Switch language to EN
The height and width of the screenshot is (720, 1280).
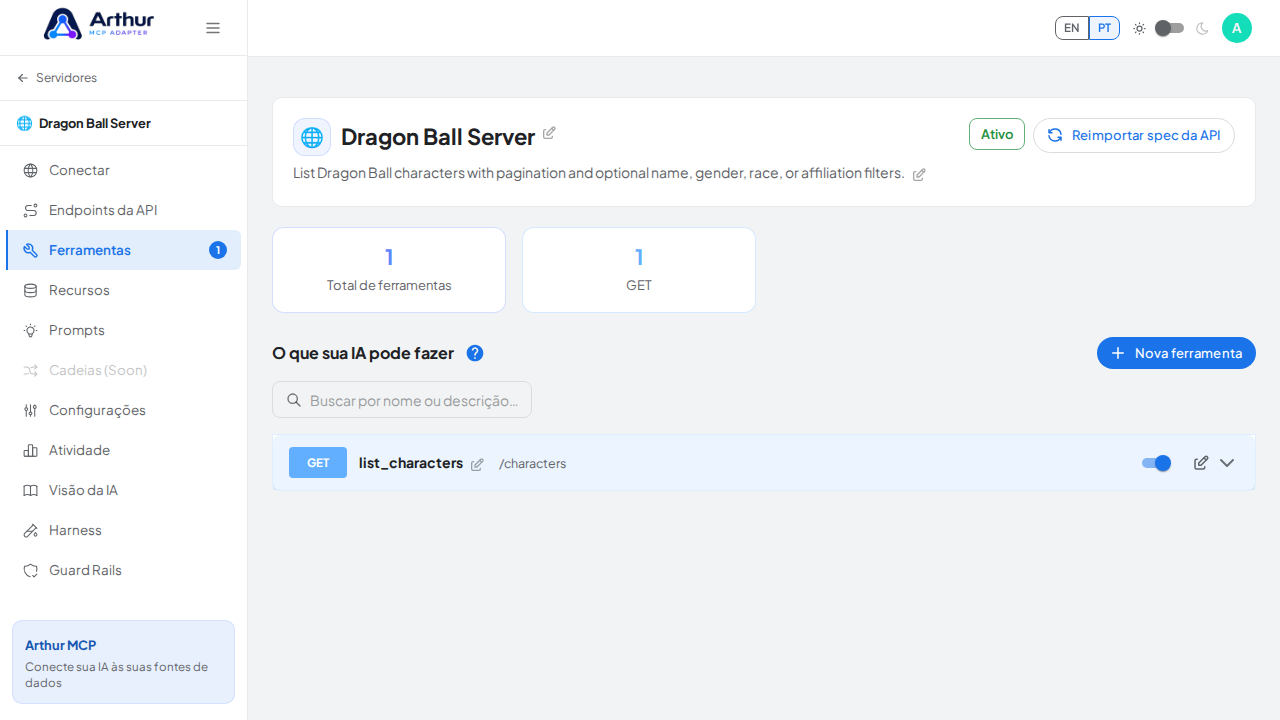pyautogui.click(x=1072, y=28)
